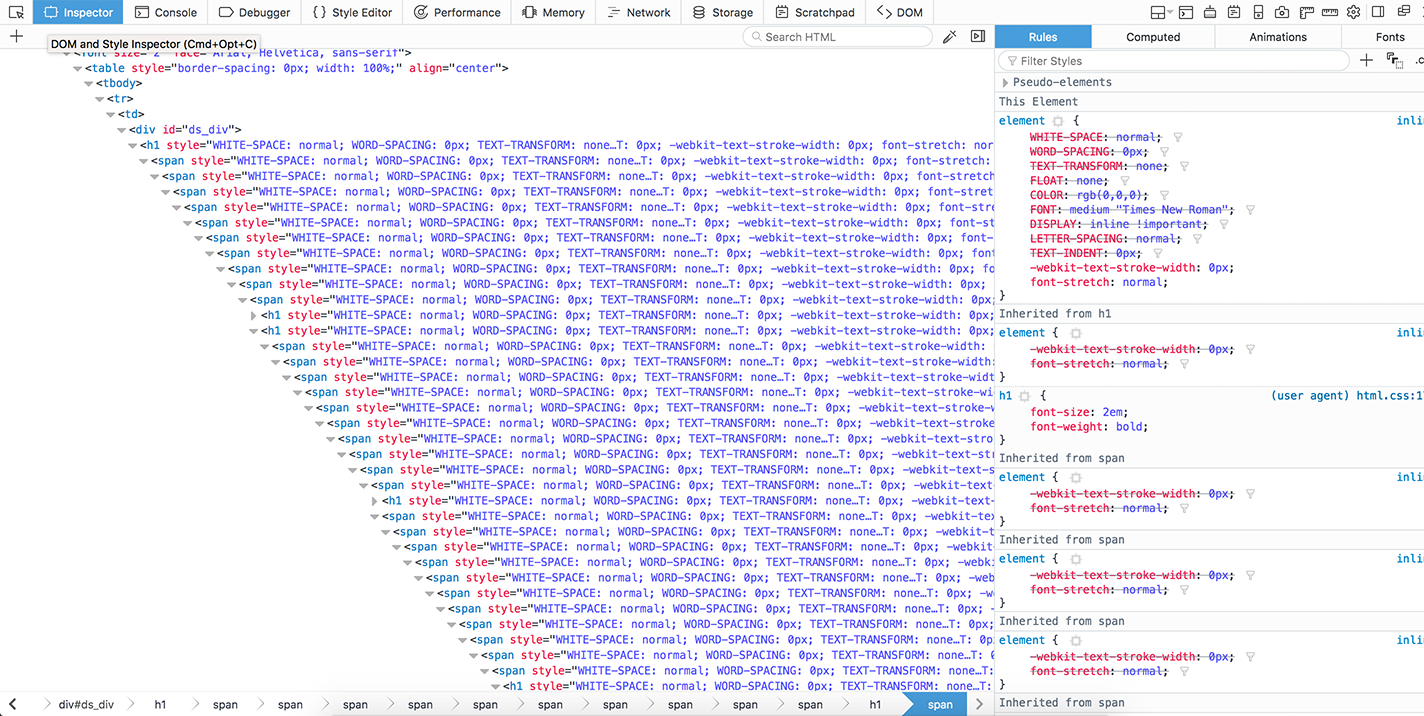
Task: Select div#ds_div in the breadcrumb bar
Action: coord(86,704)
